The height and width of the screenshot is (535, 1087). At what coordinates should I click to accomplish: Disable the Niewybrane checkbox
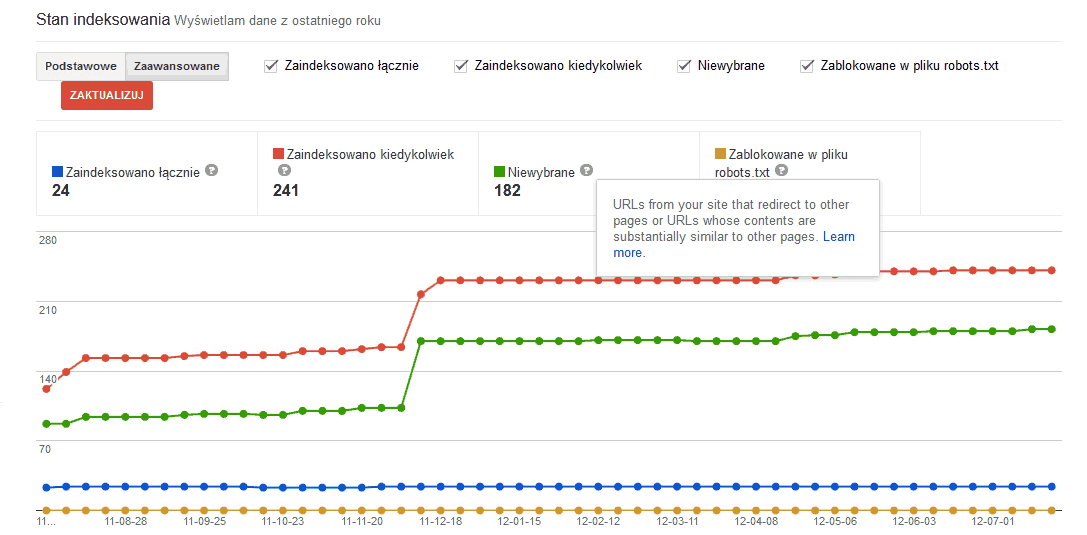pos(684,66)
